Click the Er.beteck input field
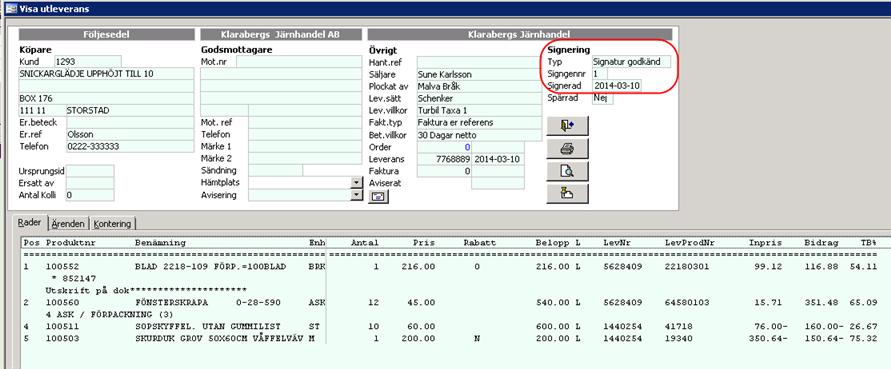This screenshot has width=891, height=369. pyautogui.click(x=130, y=122)
